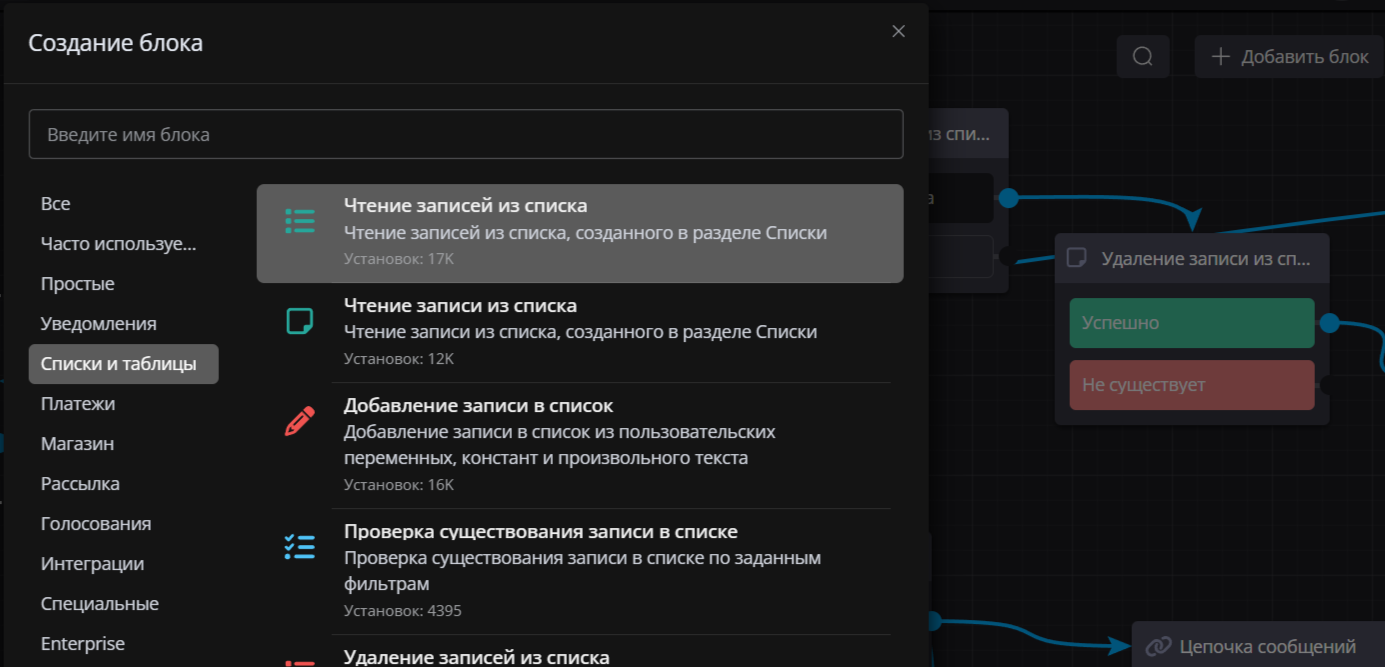
Task: Type in the Введите имя блока field
Action: (465, 134)
